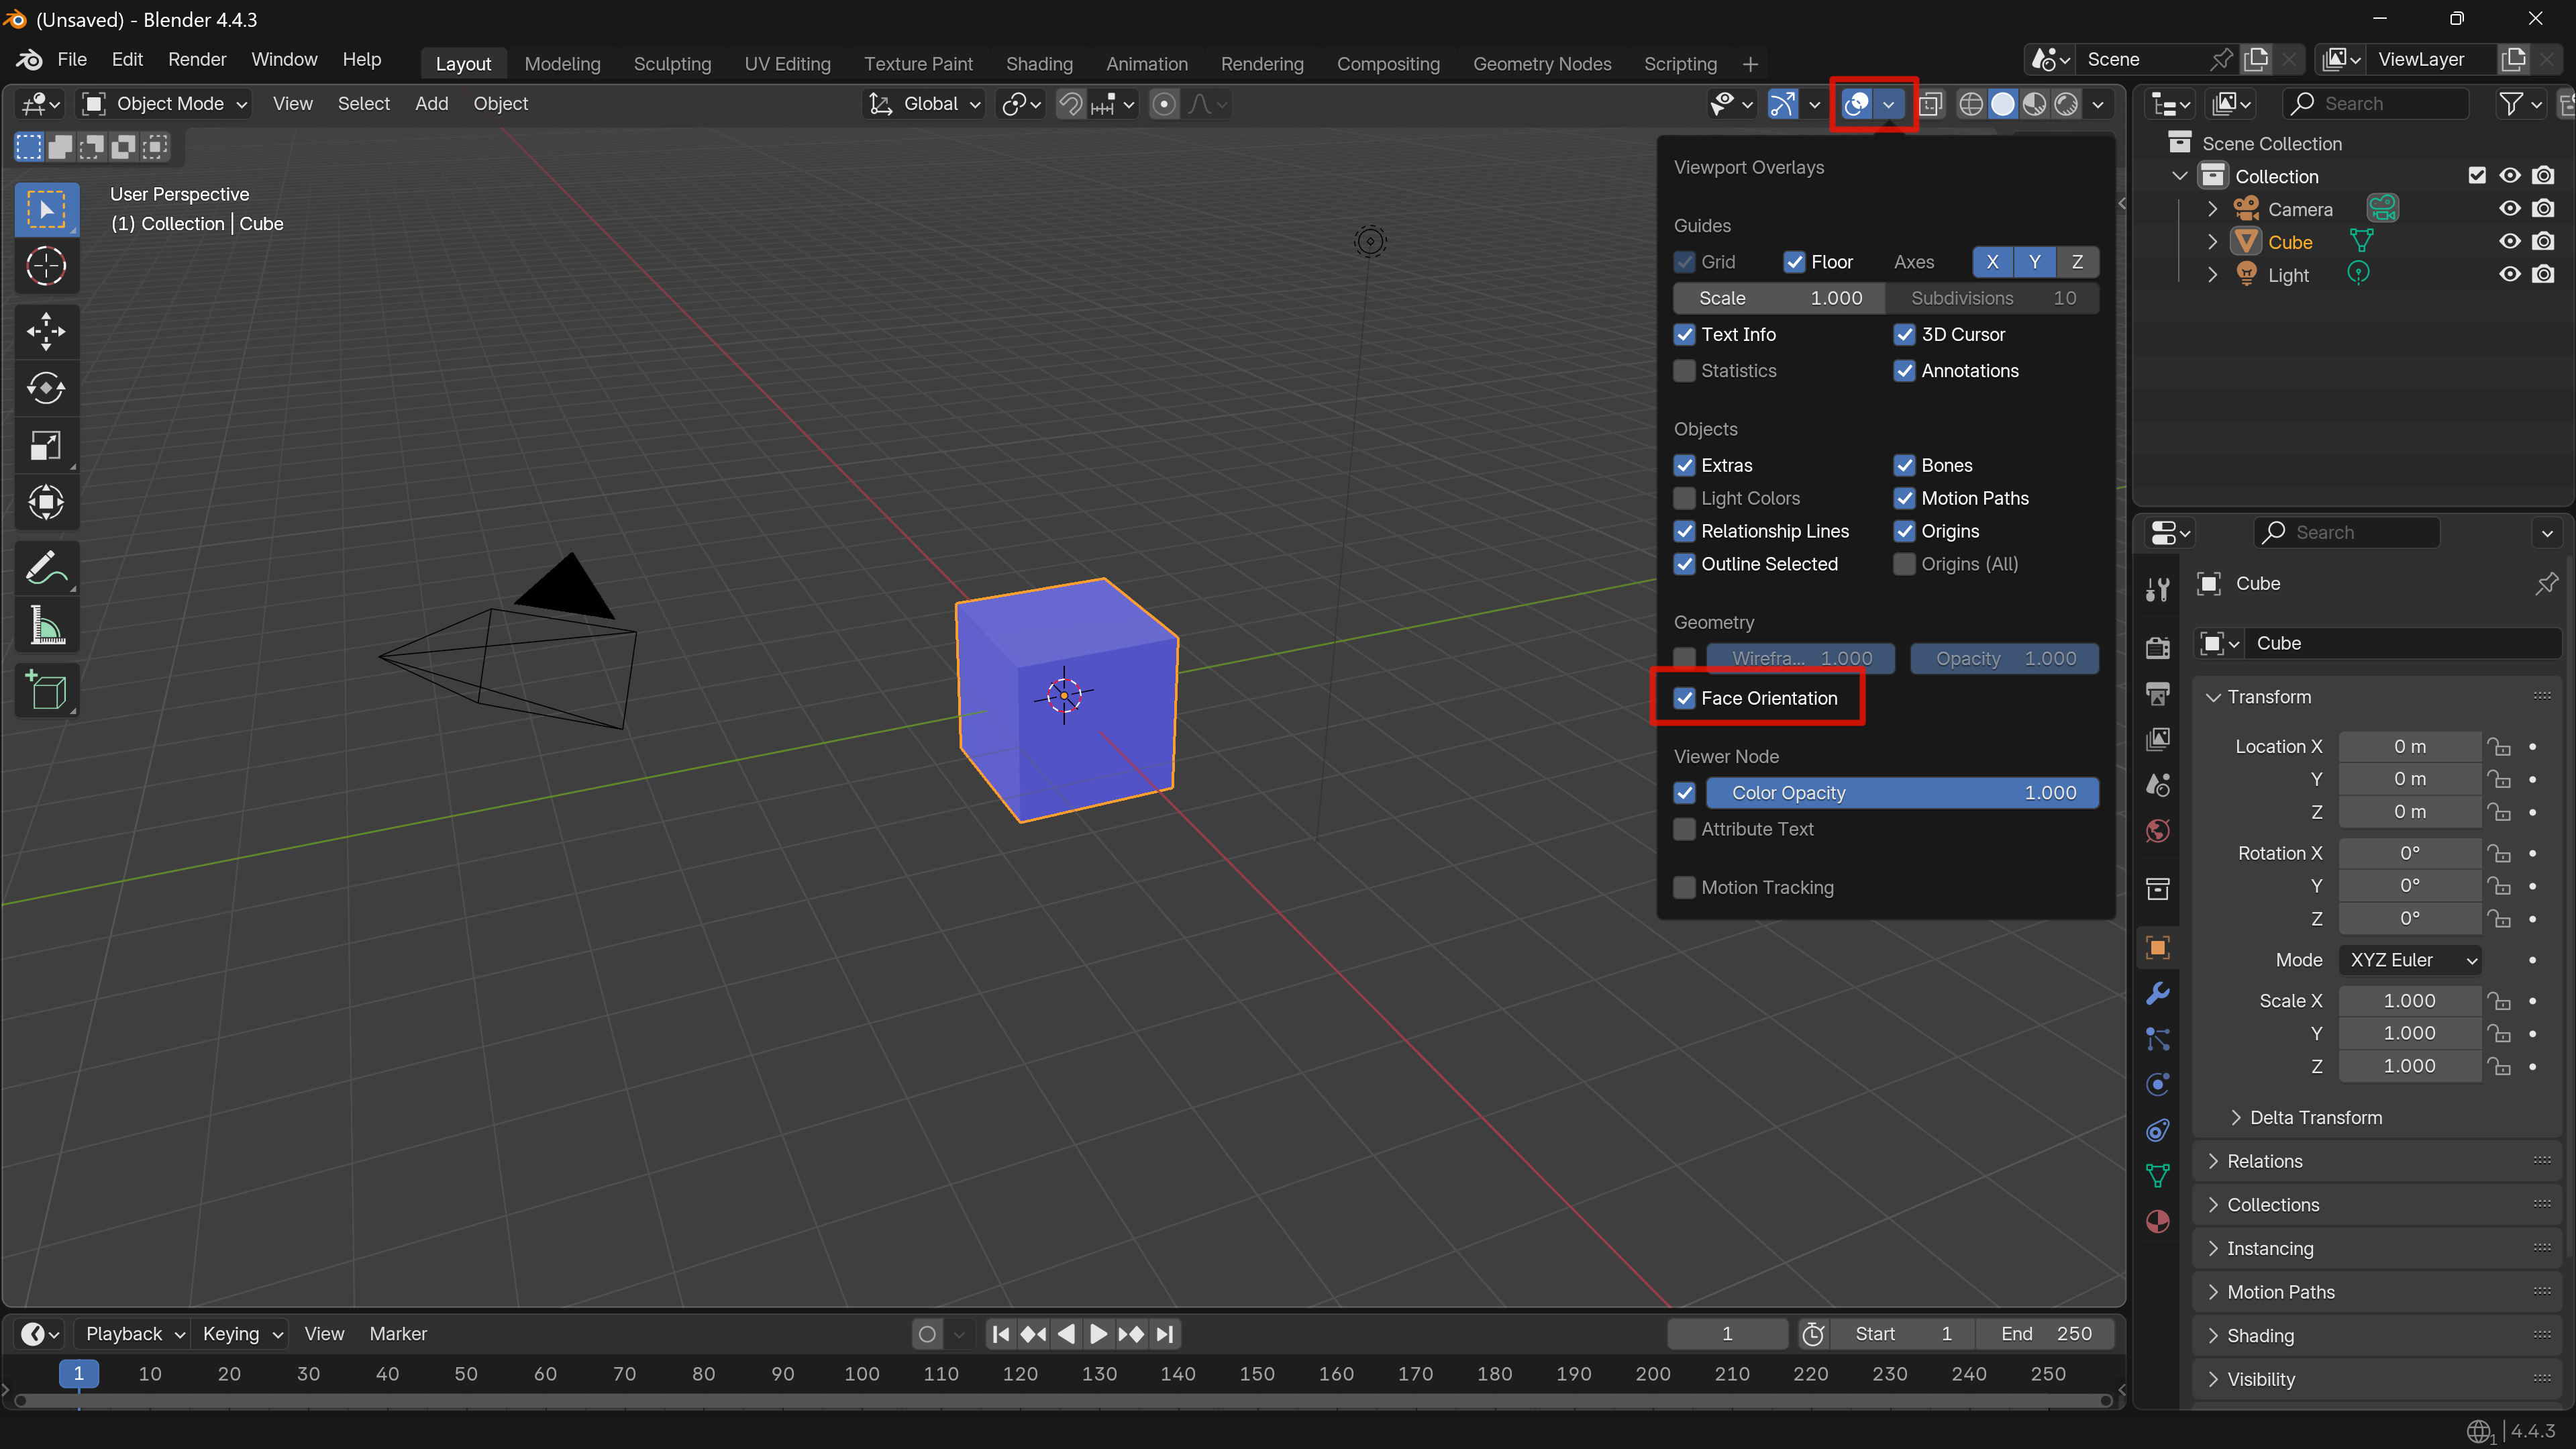Viewport: 2576px width, 1449px height.
Task: Select the Measure tool
Action: pyautogui.click(x=46, y=627)
